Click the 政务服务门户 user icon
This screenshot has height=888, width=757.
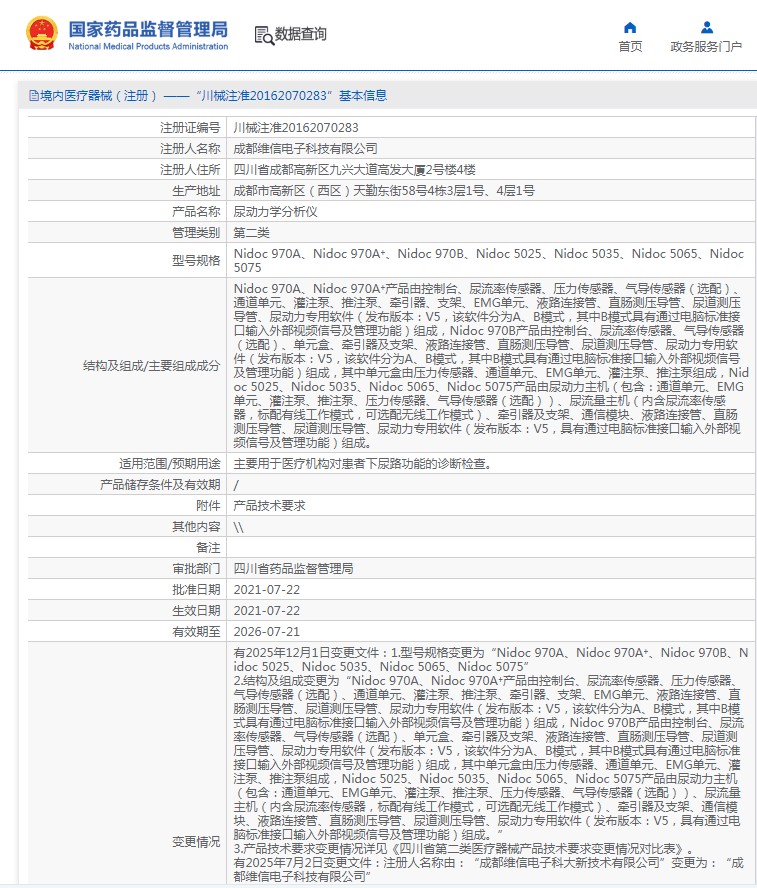[706, 27]
